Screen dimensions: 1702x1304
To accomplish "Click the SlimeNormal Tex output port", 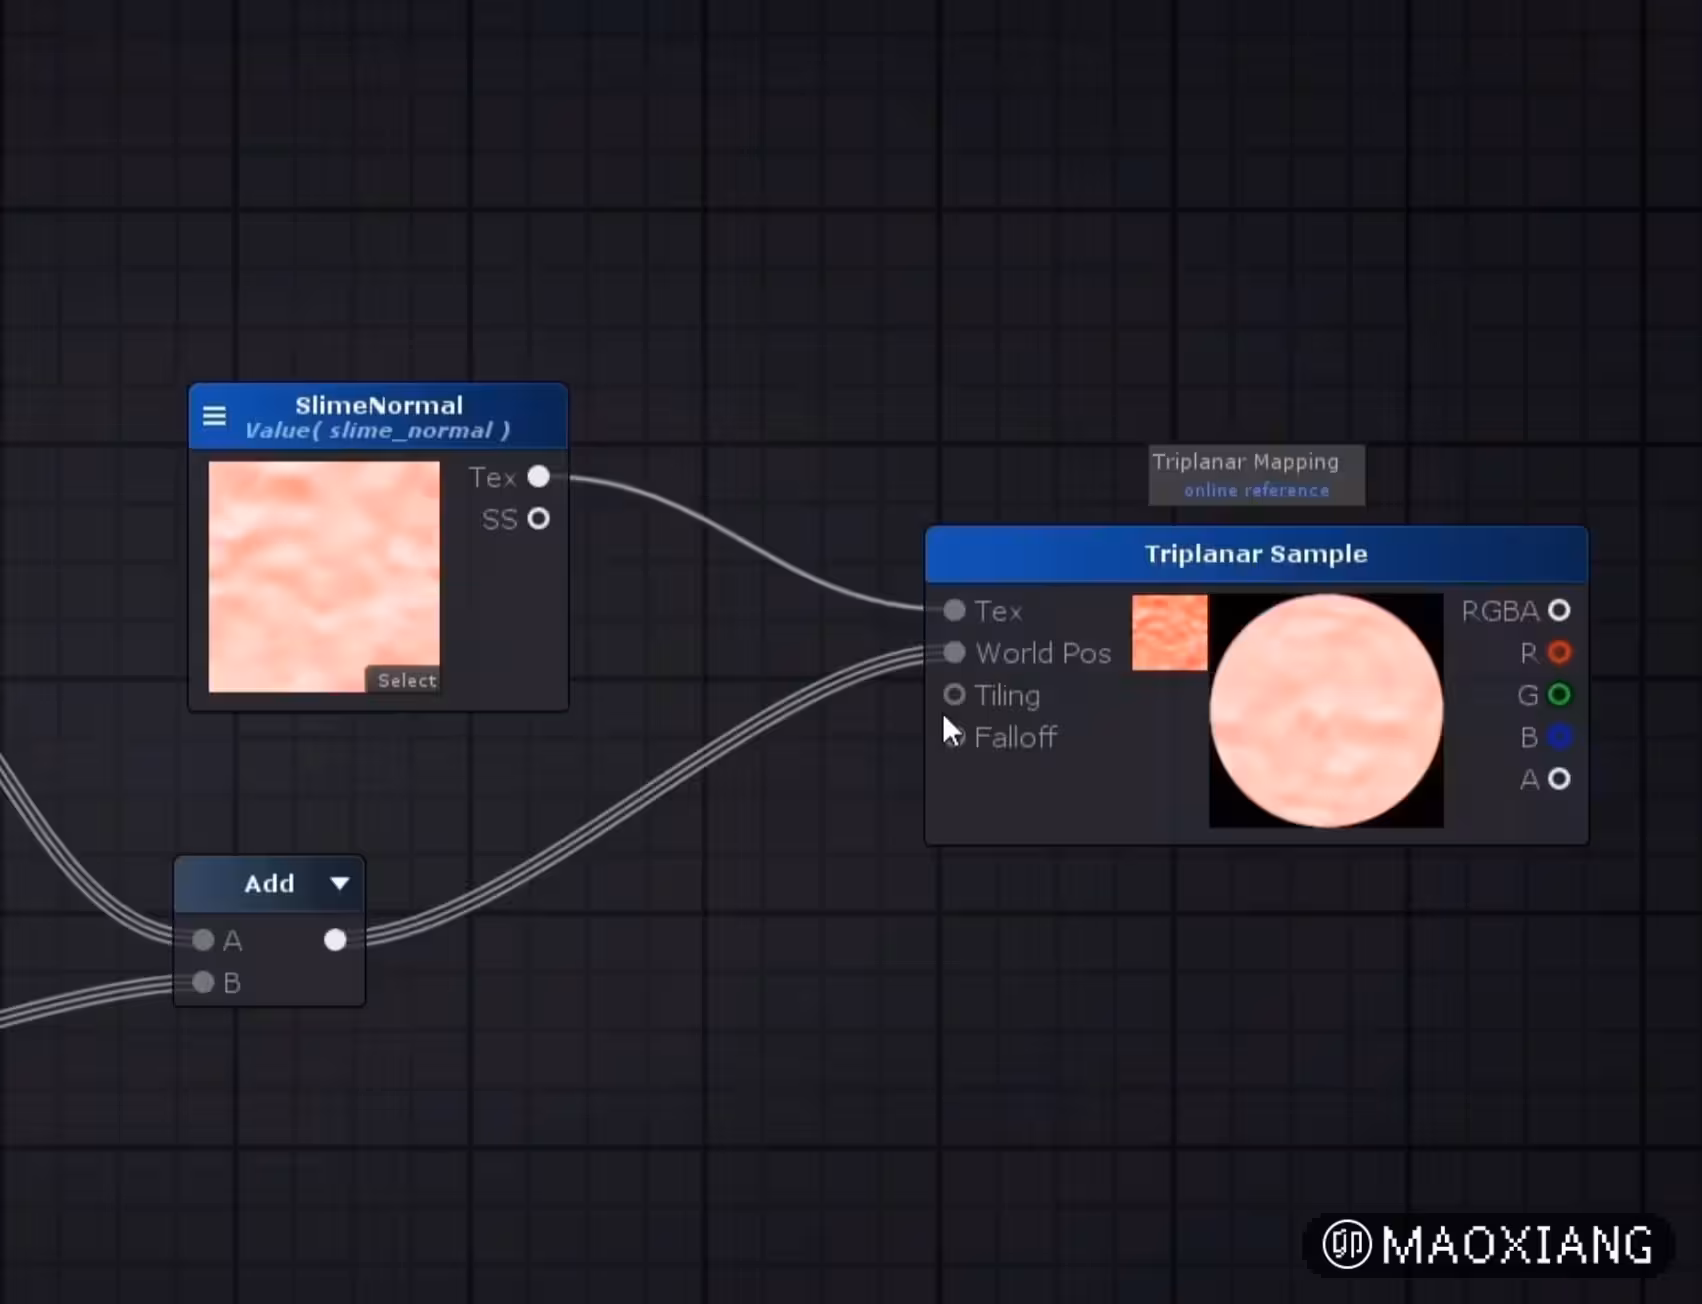I will pyautogui.click(x=538, y=477).
